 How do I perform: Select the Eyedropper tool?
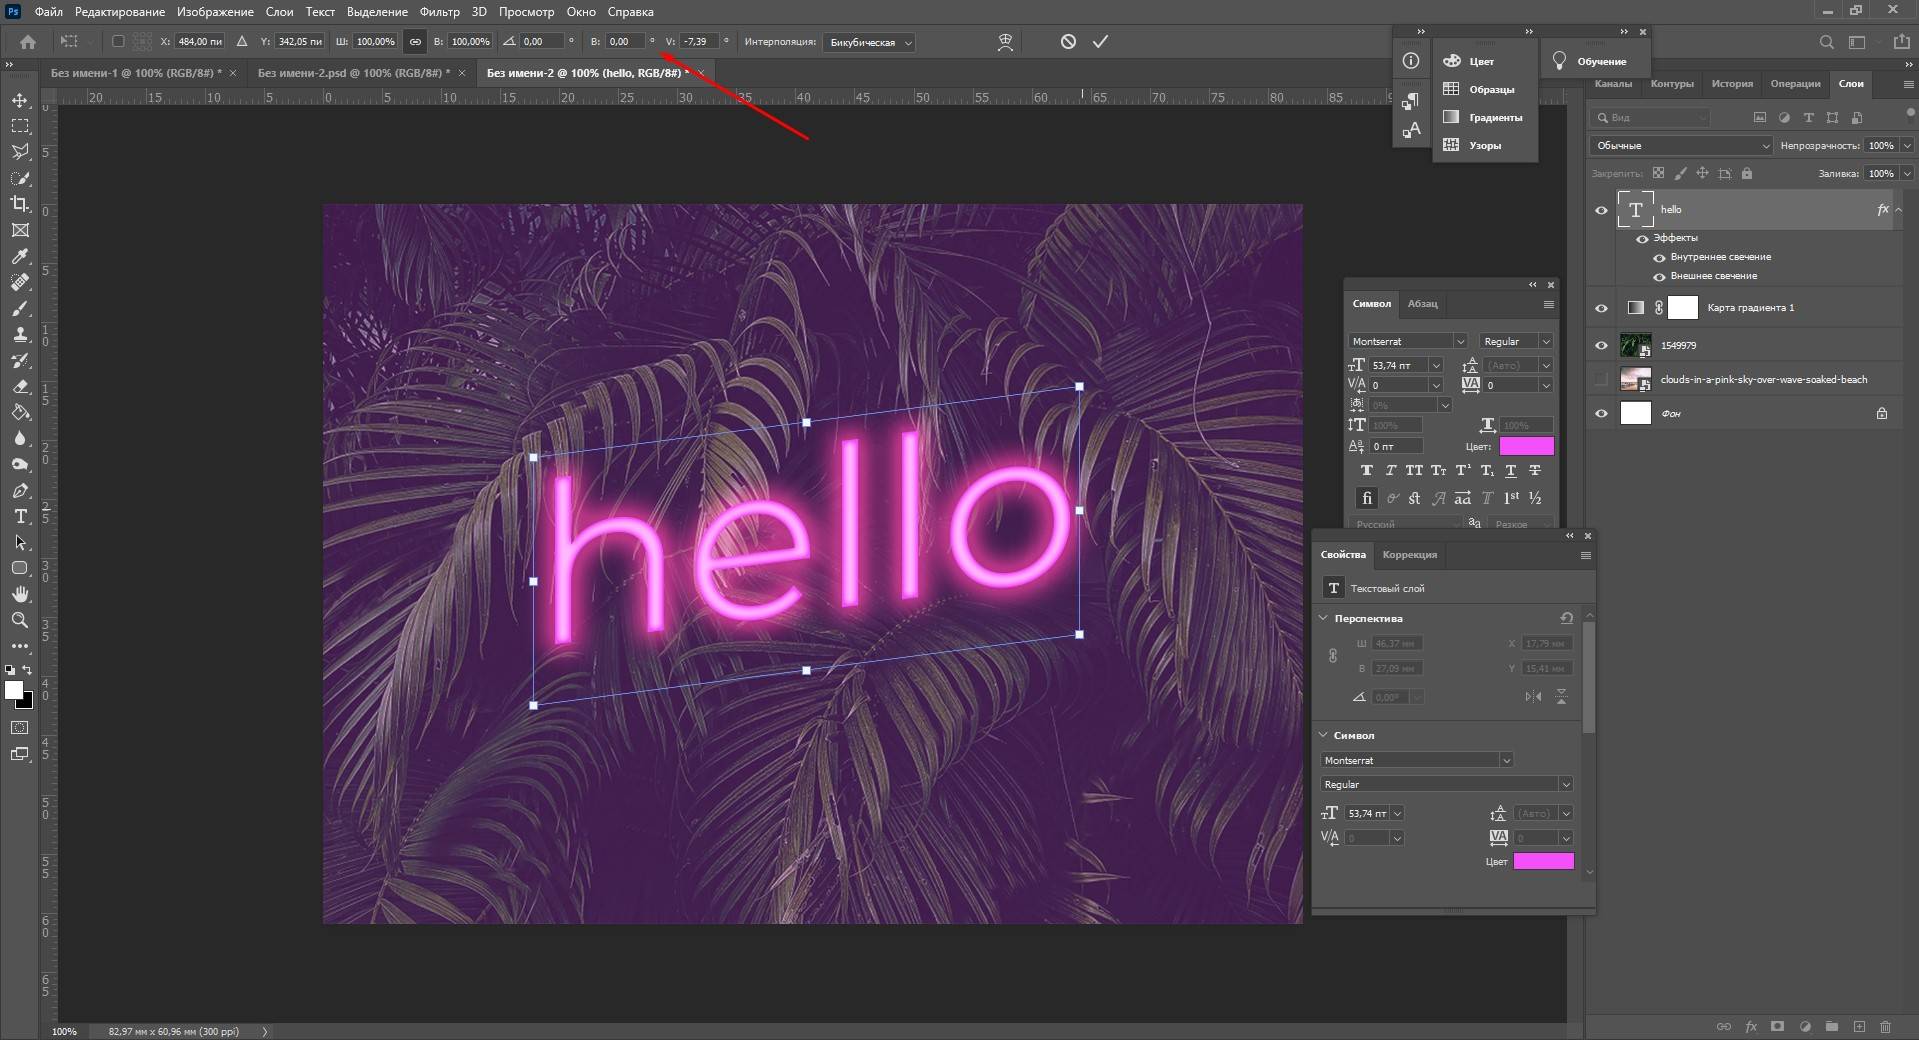coord(20,256)
